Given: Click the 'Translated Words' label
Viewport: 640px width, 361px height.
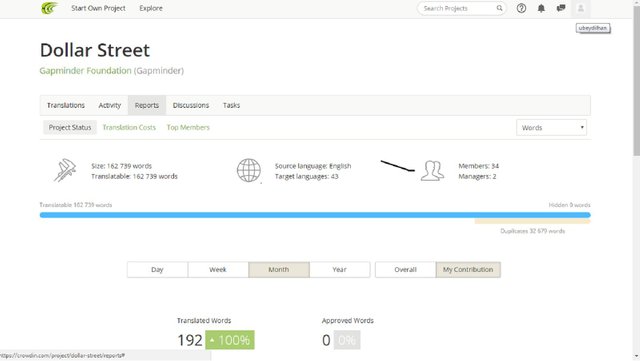Looking at the screenshot, I should (x=204, y=321).
